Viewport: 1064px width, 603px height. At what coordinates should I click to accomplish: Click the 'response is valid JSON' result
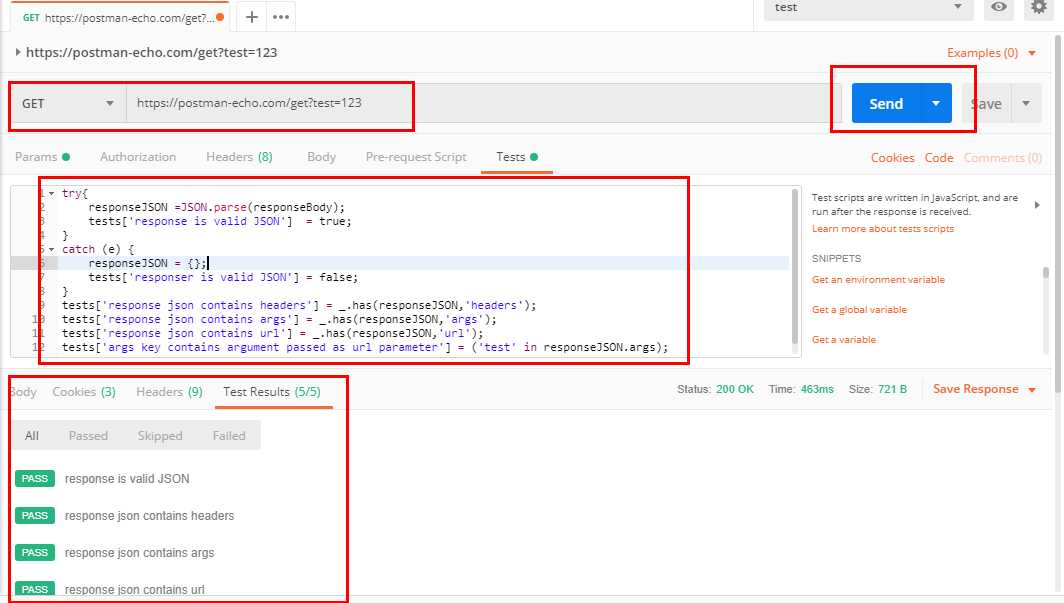(127, 479)
